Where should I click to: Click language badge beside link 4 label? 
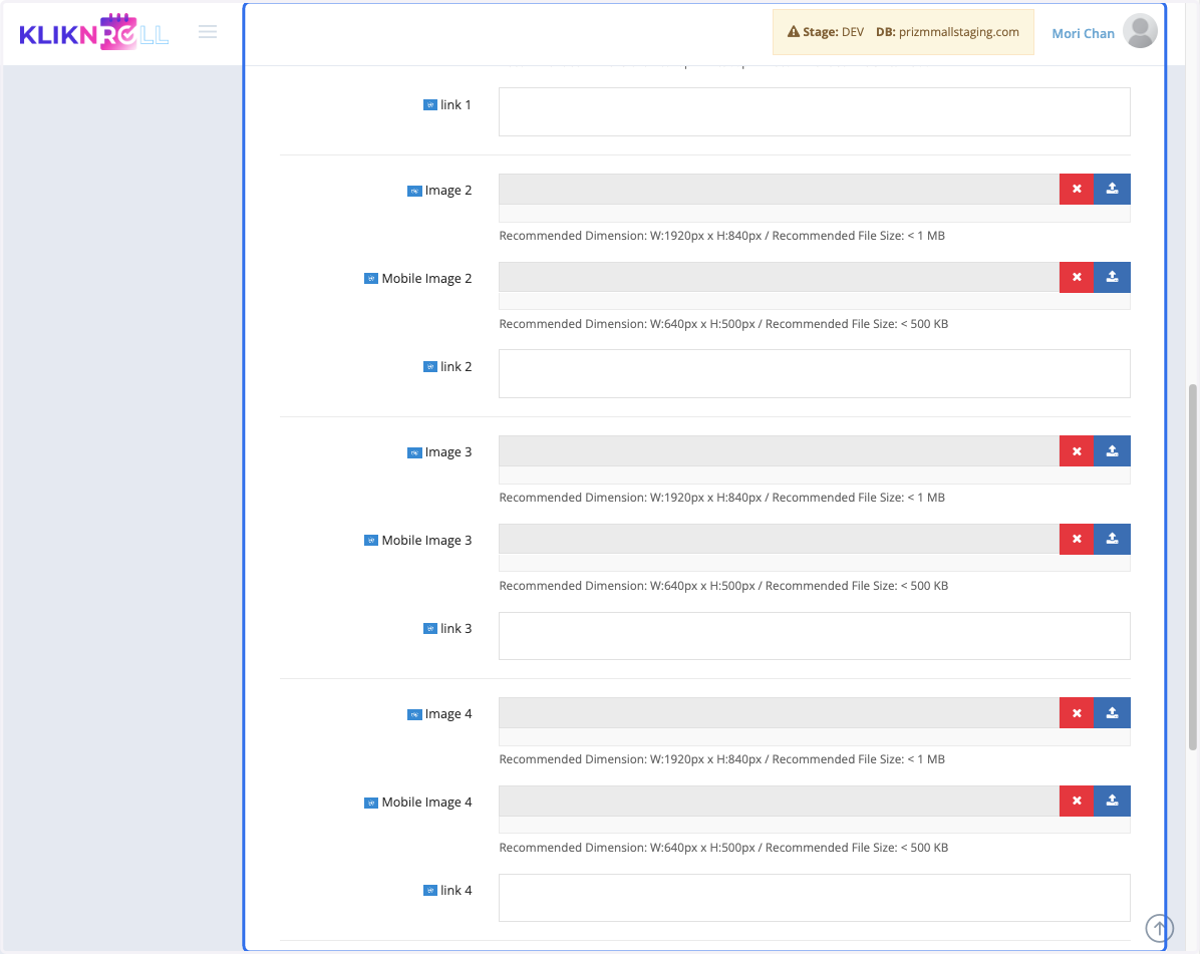[x=430, y=891]
